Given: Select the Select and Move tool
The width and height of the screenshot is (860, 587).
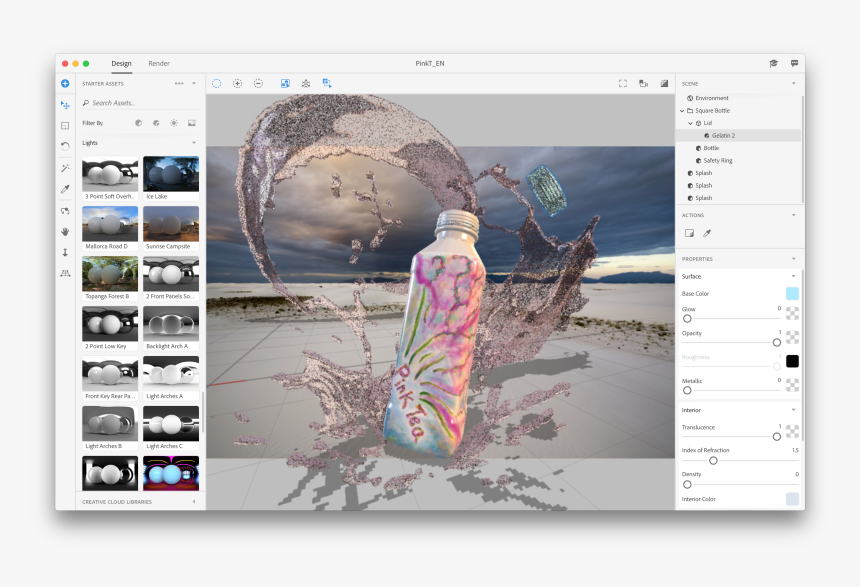Looking at the screenshot, I should pyautogui.click(x=65, y=105).
